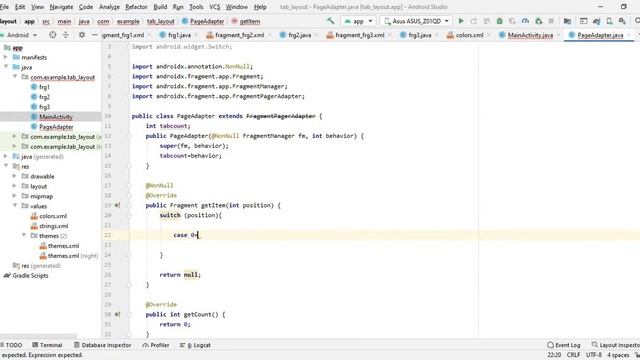Click fold marker beside the switch line
The width and height of the screenshot is (640, 360).
pyautogui.click(x=129, y=215)
